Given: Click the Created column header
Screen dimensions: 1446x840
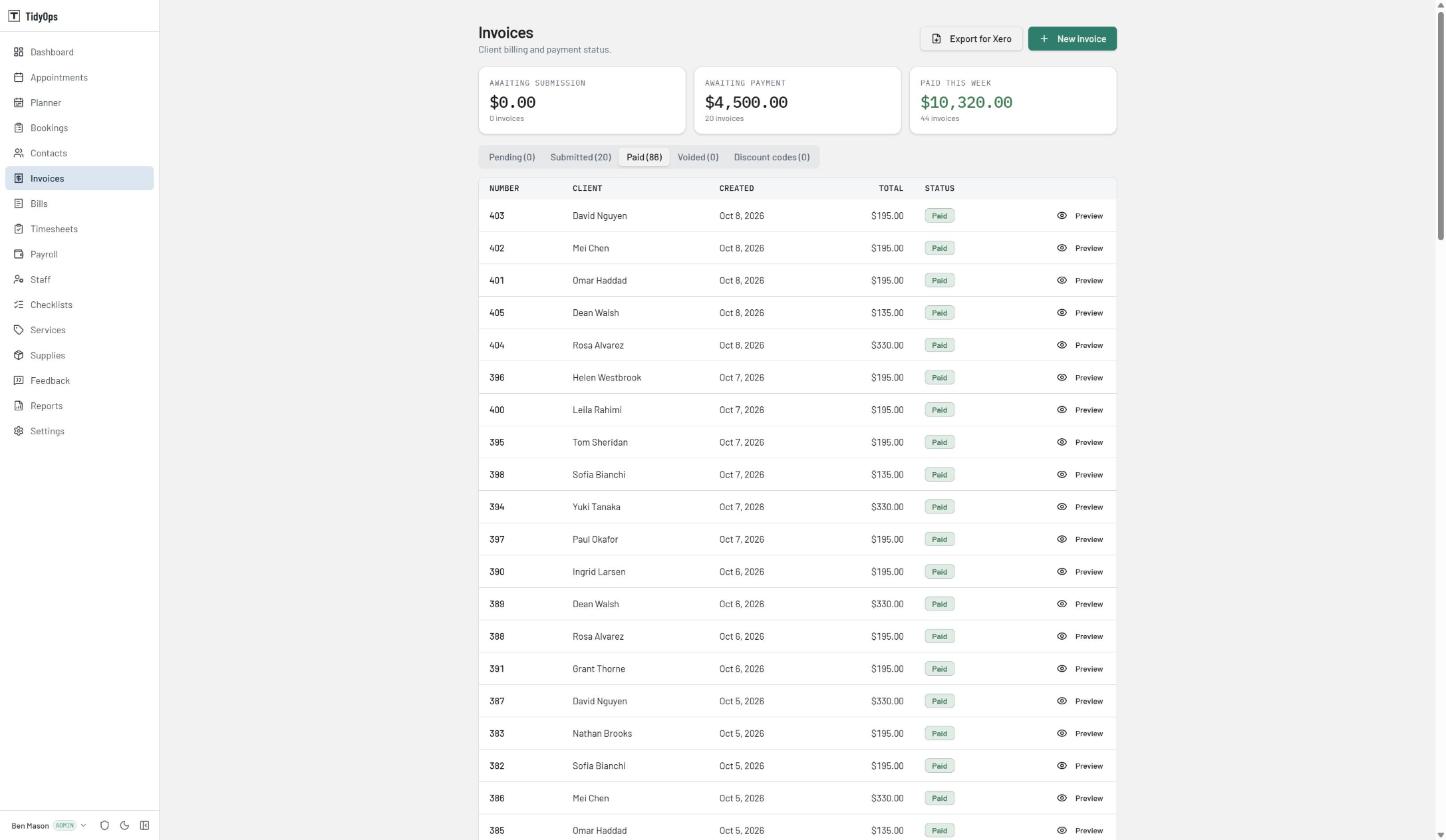Looking at the screenshot, I should click(x=737, y=188).
